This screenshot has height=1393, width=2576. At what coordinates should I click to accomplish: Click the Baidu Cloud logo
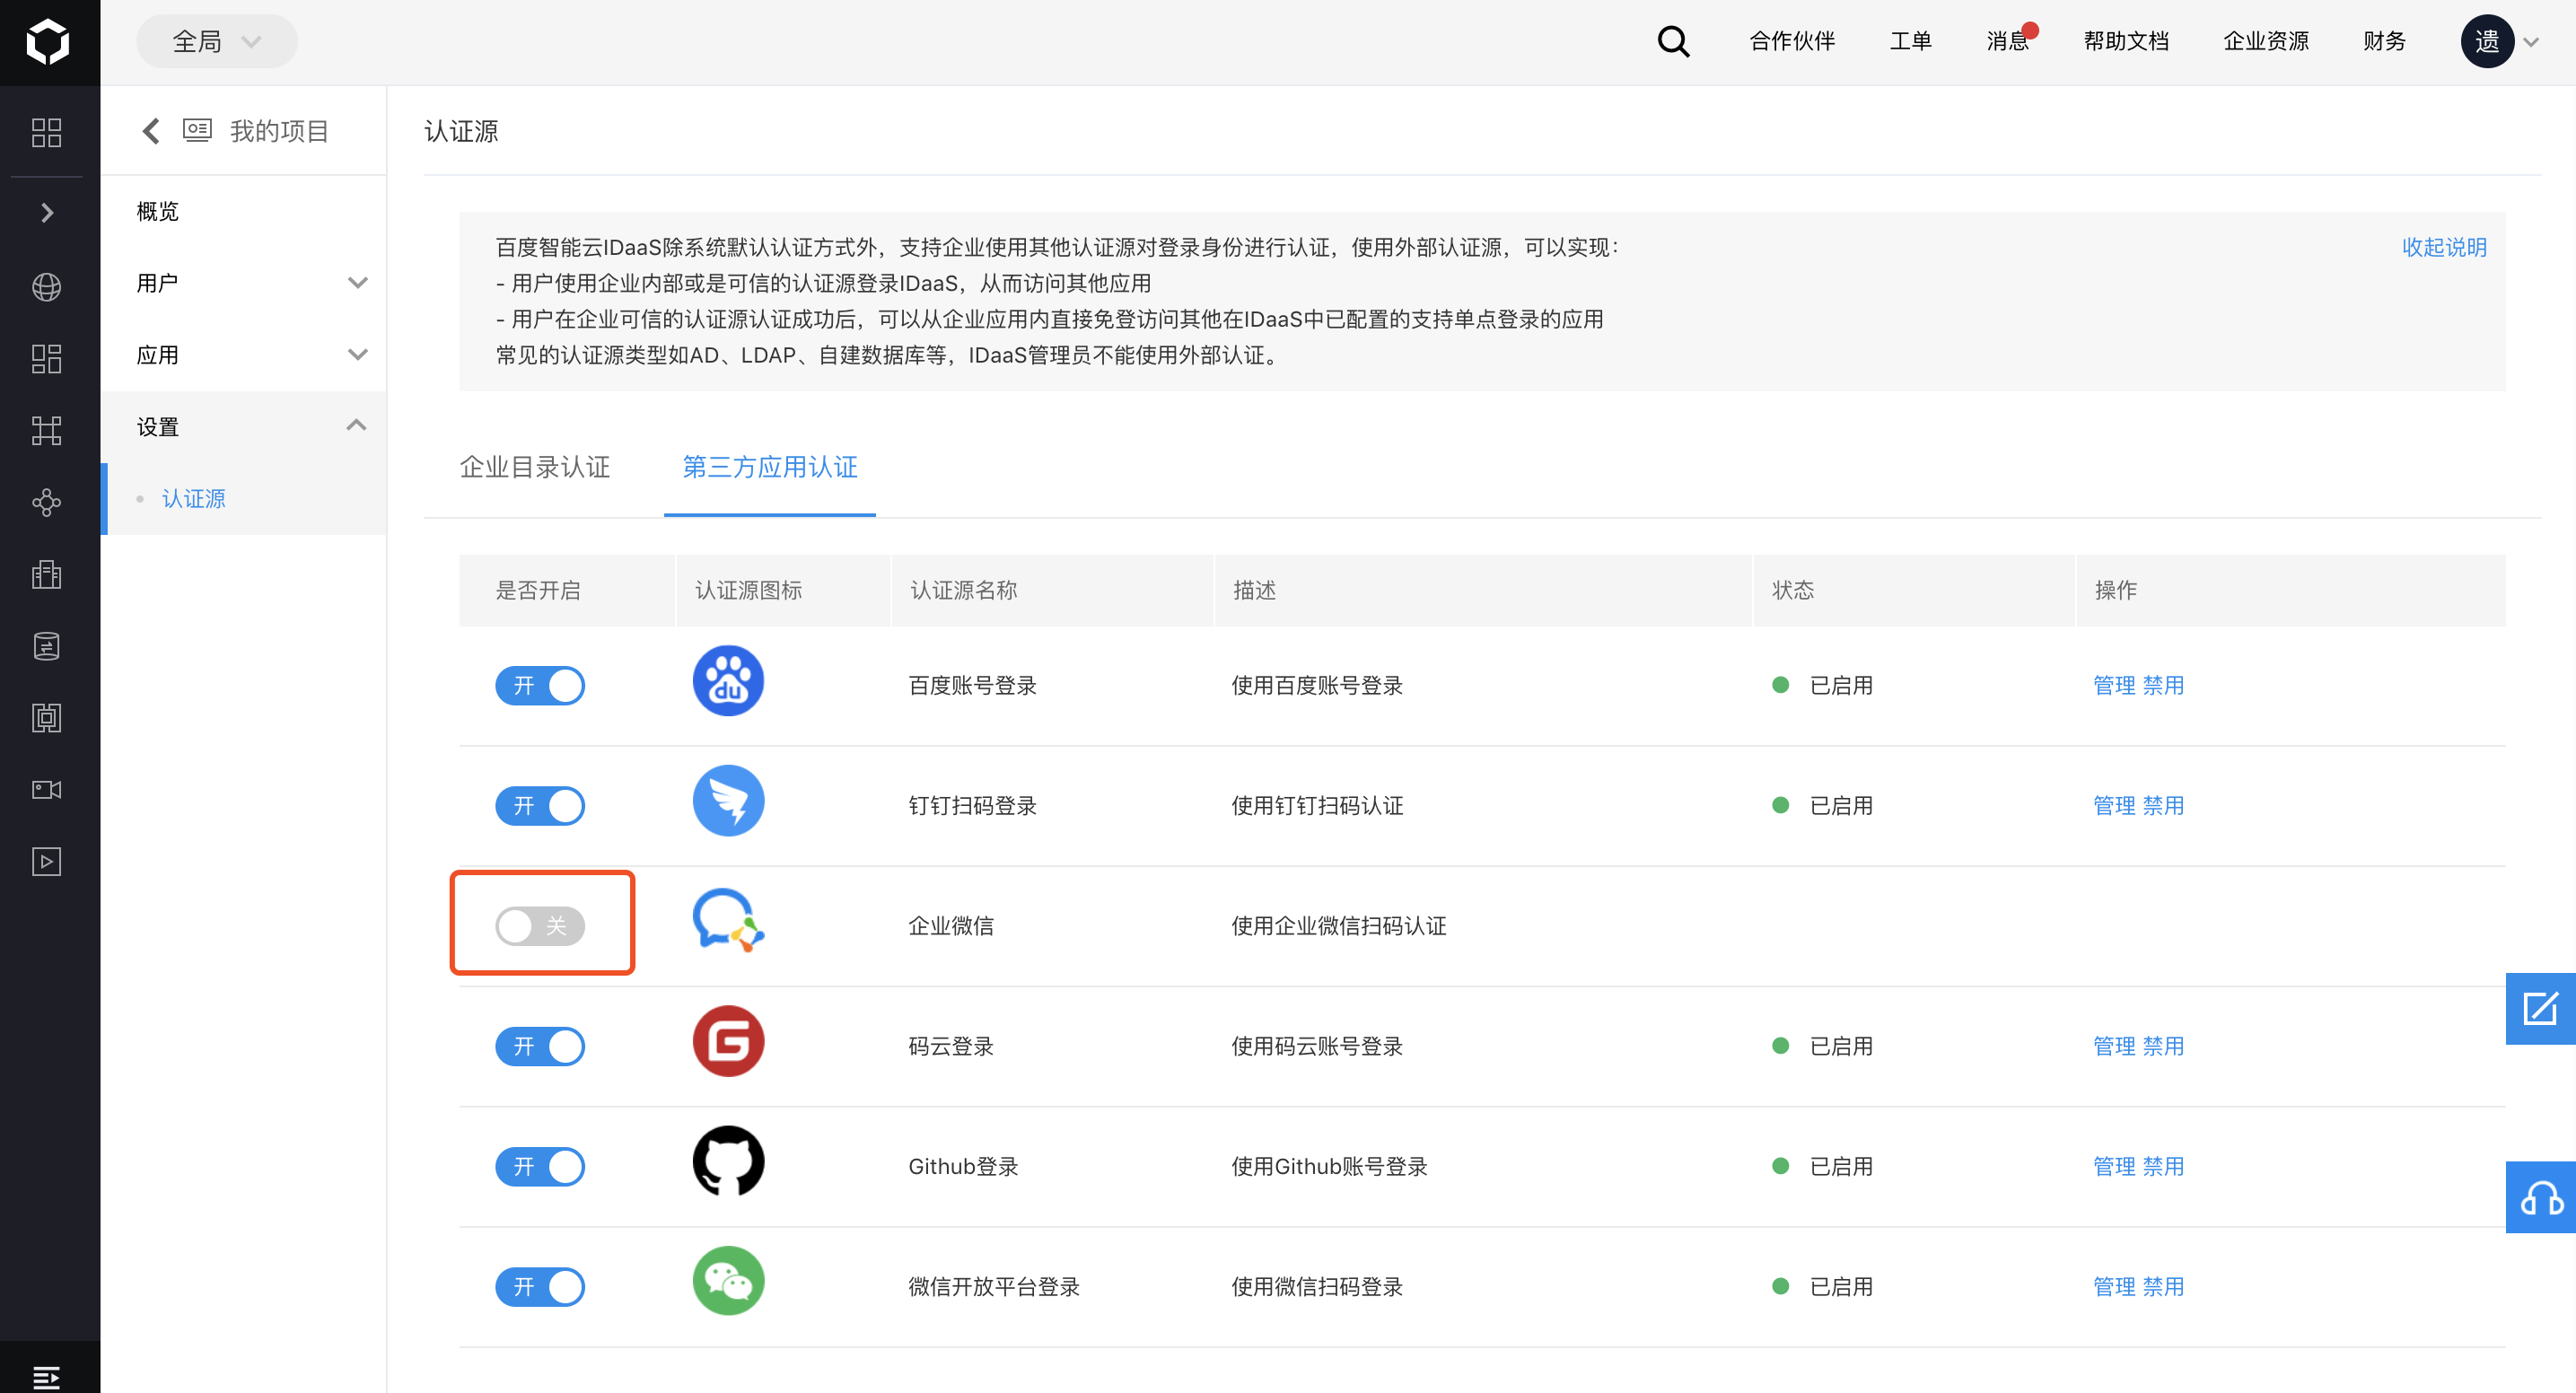pos(47,42)
